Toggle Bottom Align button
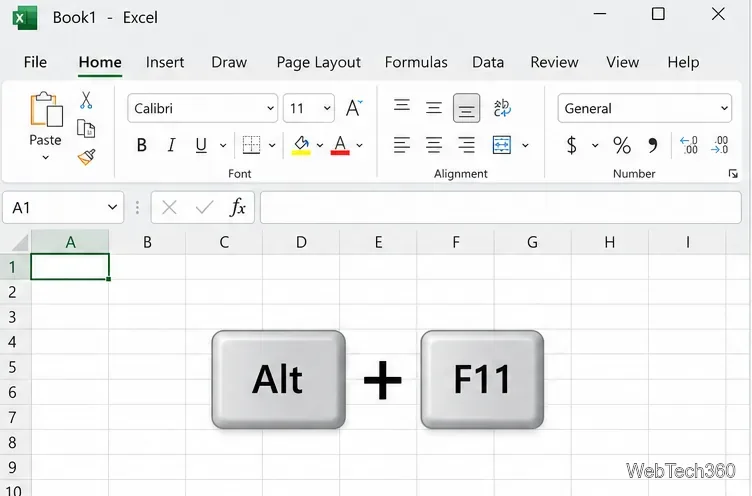 click(x=466, y=108)
